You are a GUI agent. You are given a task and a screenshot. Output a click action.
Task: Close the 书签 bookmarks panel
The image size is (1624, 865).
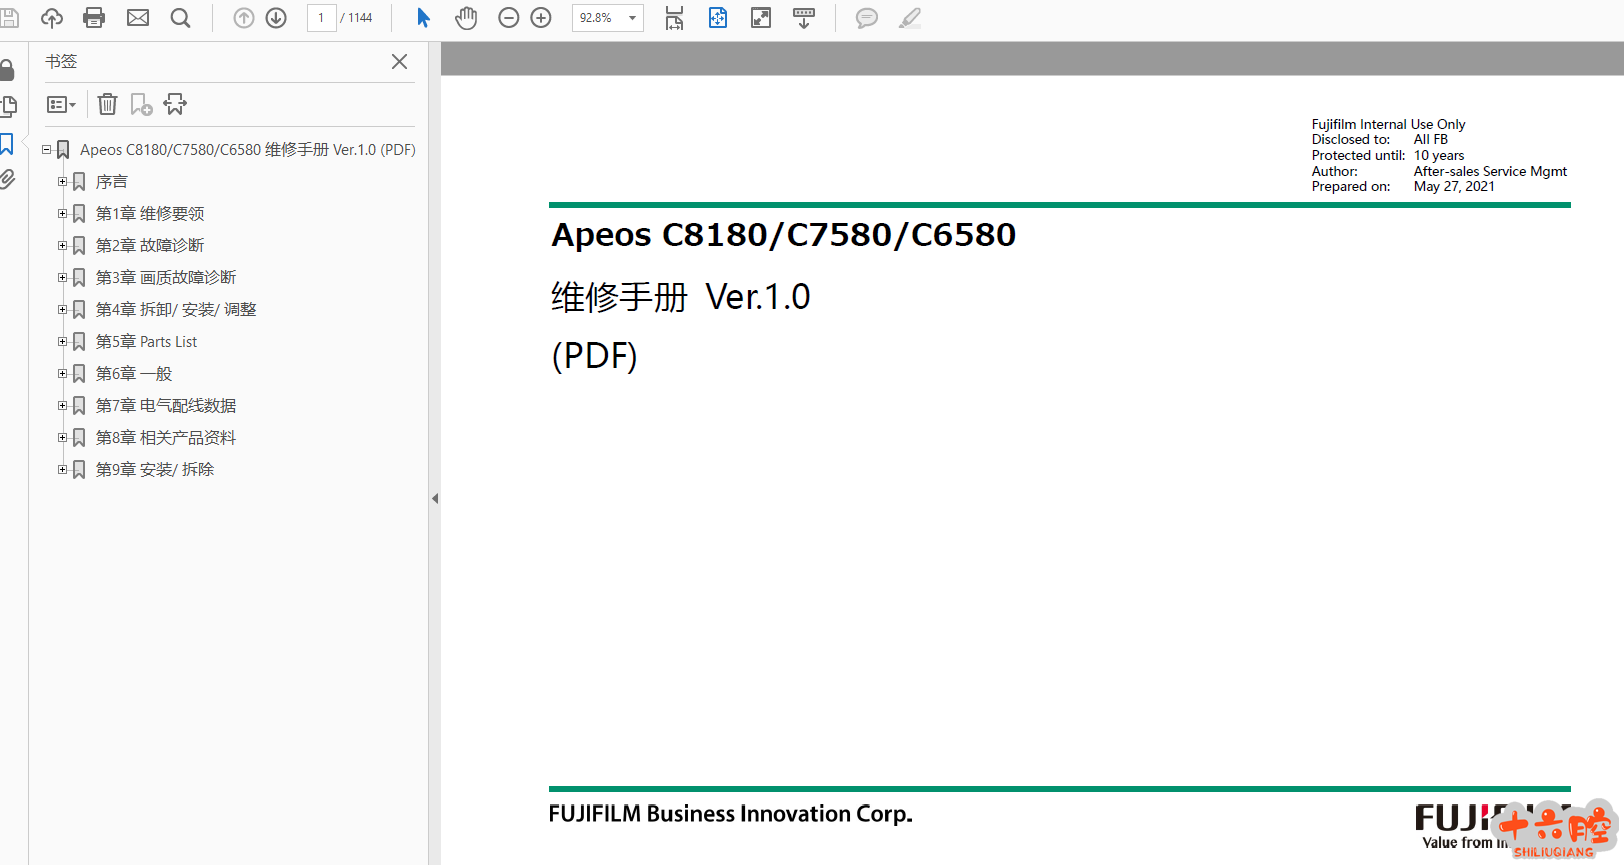399,62
